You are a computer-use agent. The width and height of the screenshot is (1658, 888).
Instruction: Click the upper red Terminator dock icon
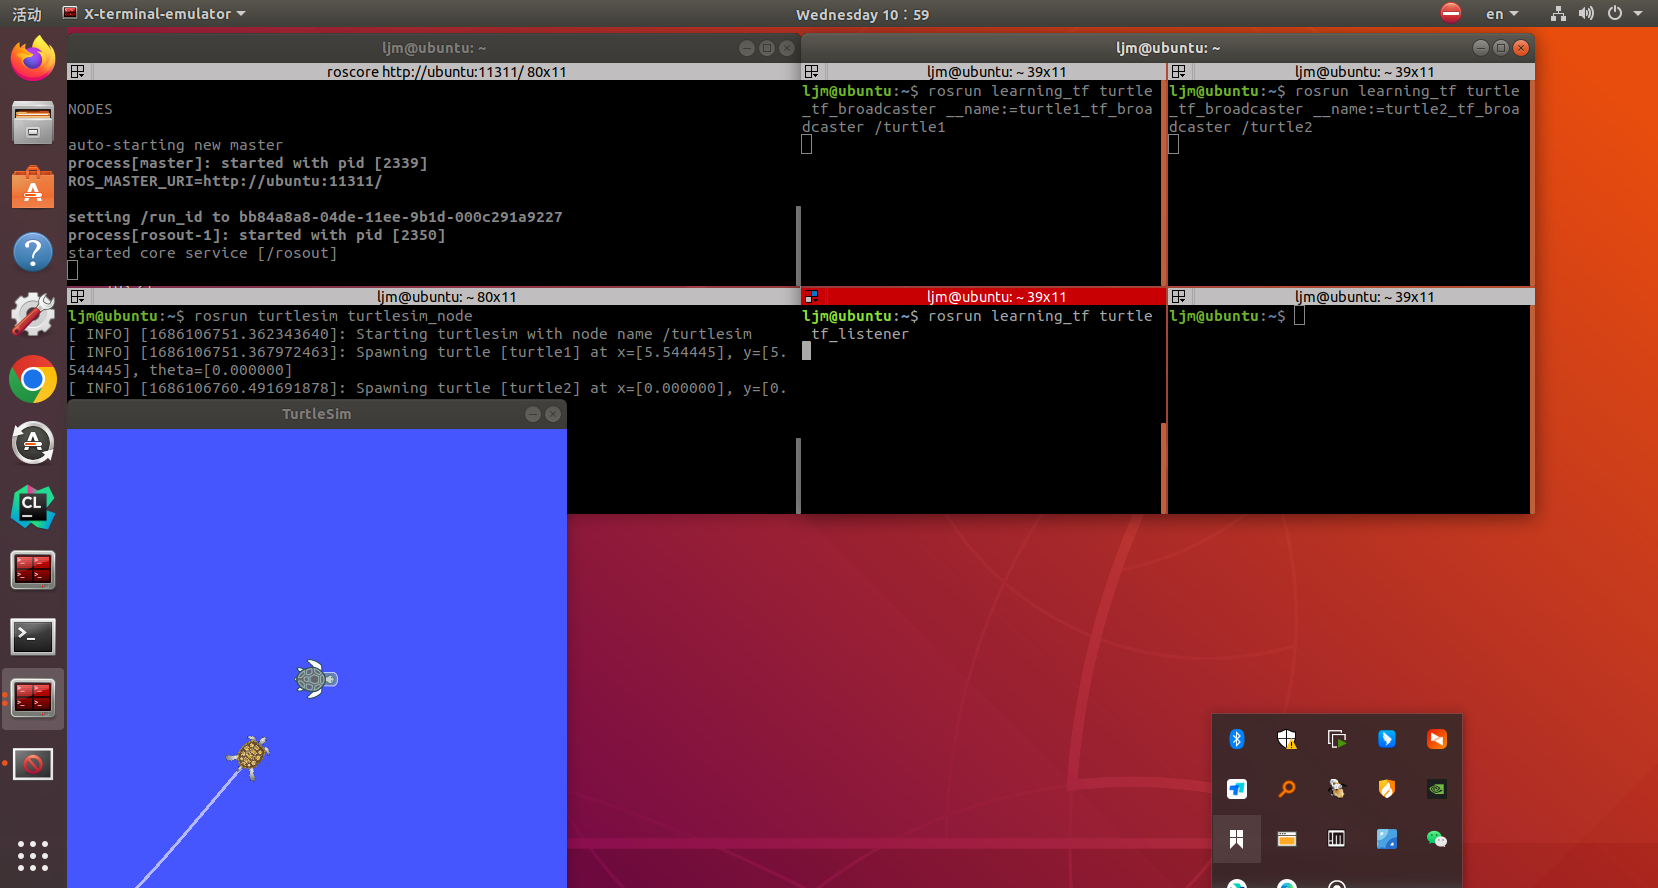tap(33, 571)
